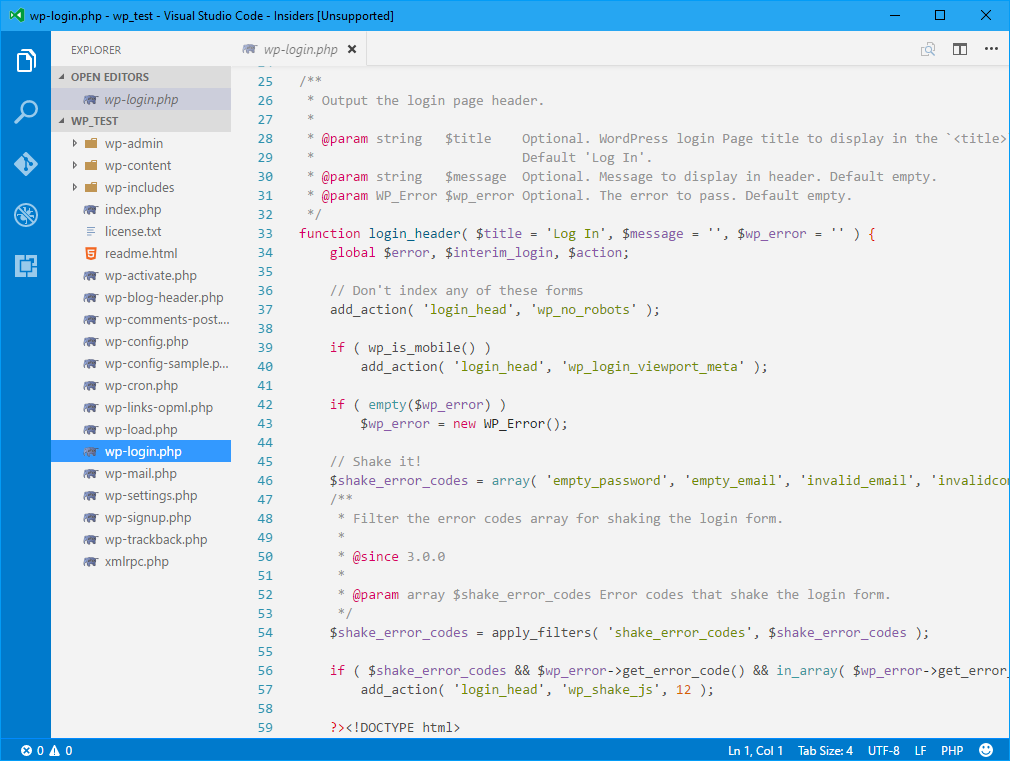The height and width of the screenshot is (761, 1010).
Task: Open wp-cron.php in the file tree
Action: pos(141,385)
